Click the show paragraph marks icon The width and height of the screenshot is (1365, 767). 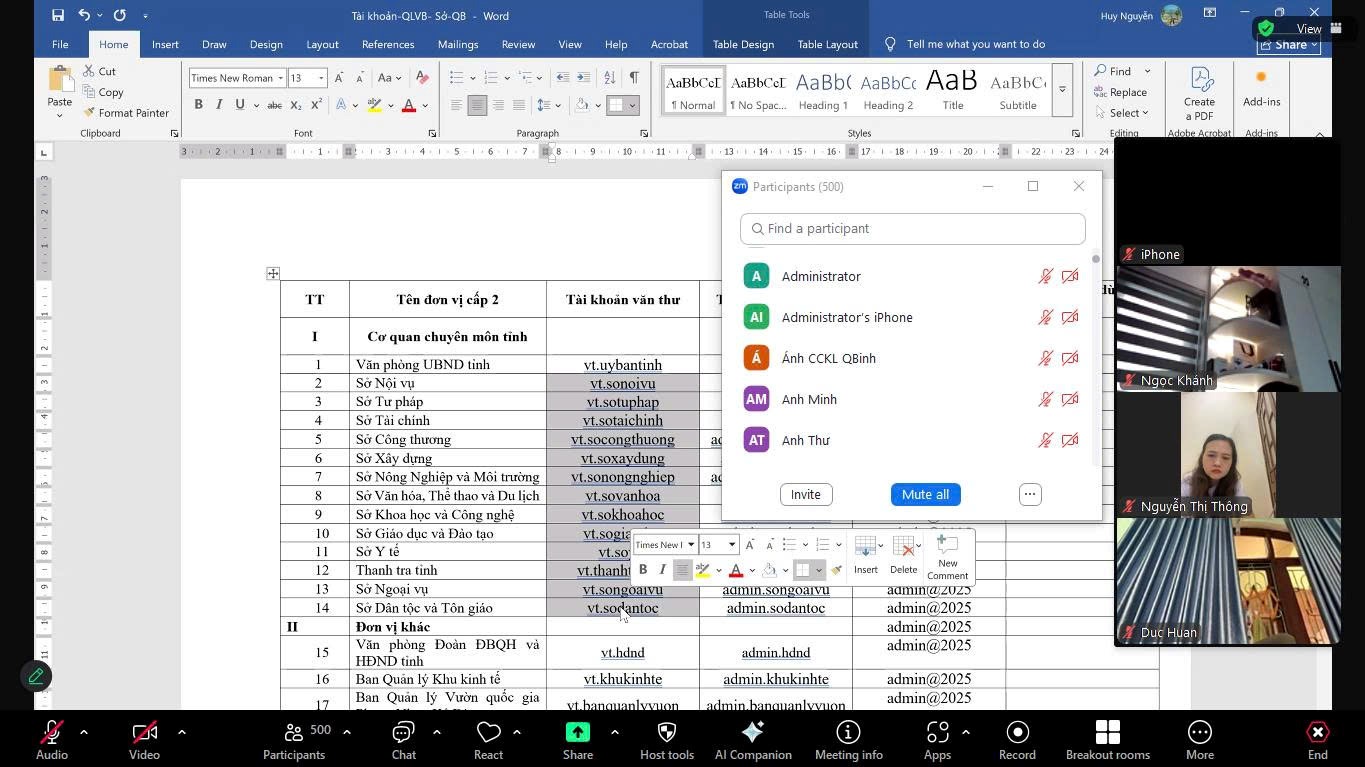[634, 78]
